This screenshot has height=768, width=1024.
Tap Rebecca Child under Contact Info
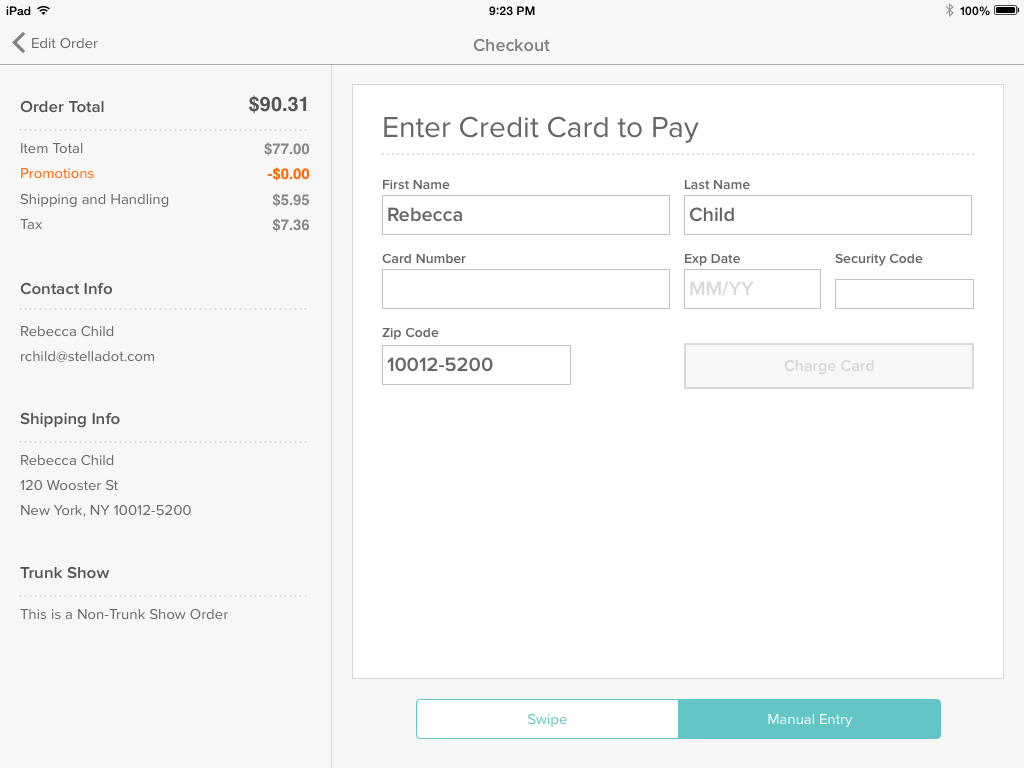click(67, 331)
